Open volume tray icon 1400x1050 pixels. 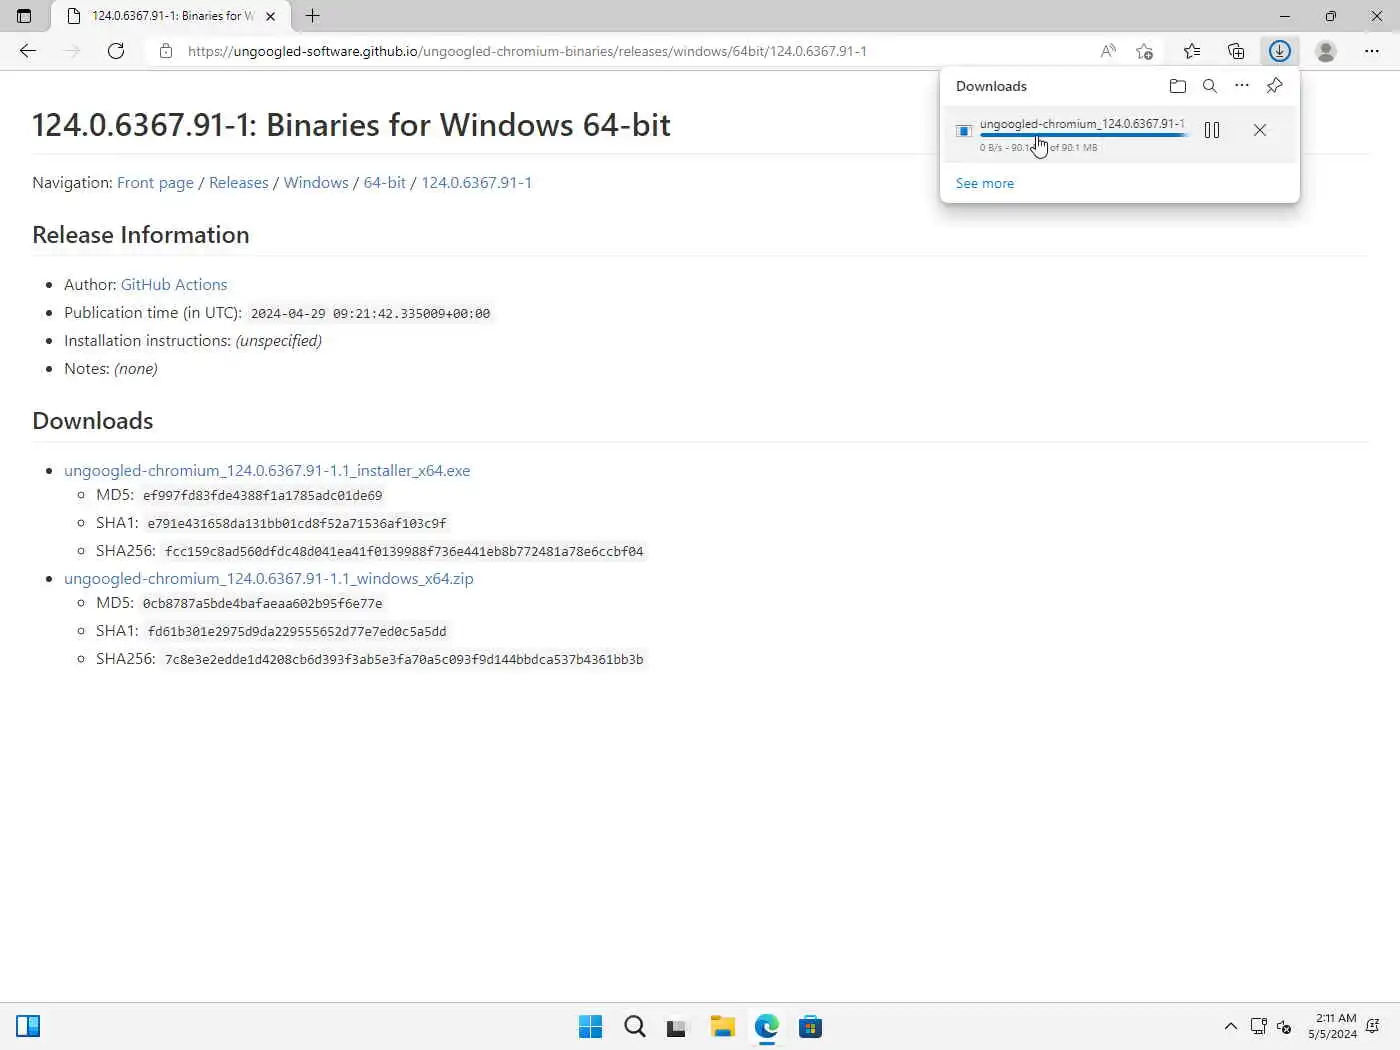1284,1027
